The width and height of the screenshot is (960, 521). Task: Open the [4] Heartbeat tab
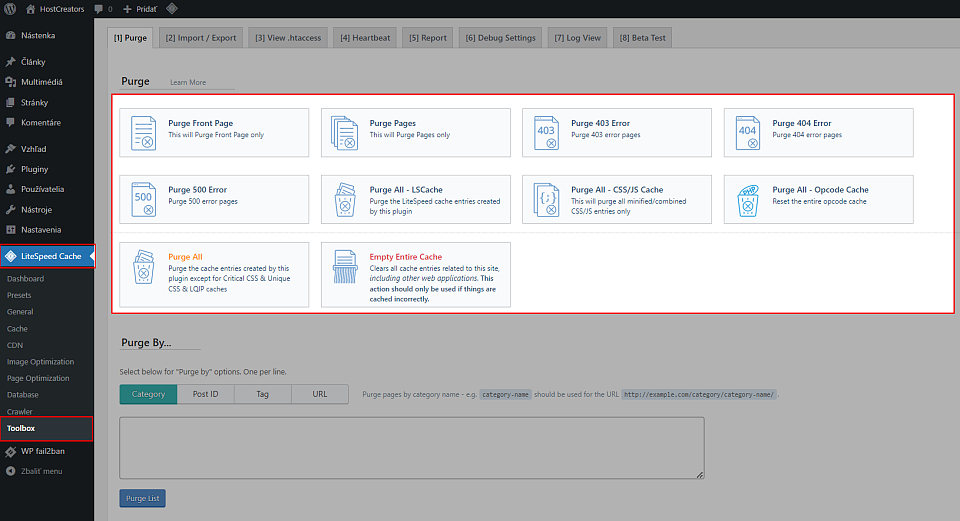click(x=365, y=37)
